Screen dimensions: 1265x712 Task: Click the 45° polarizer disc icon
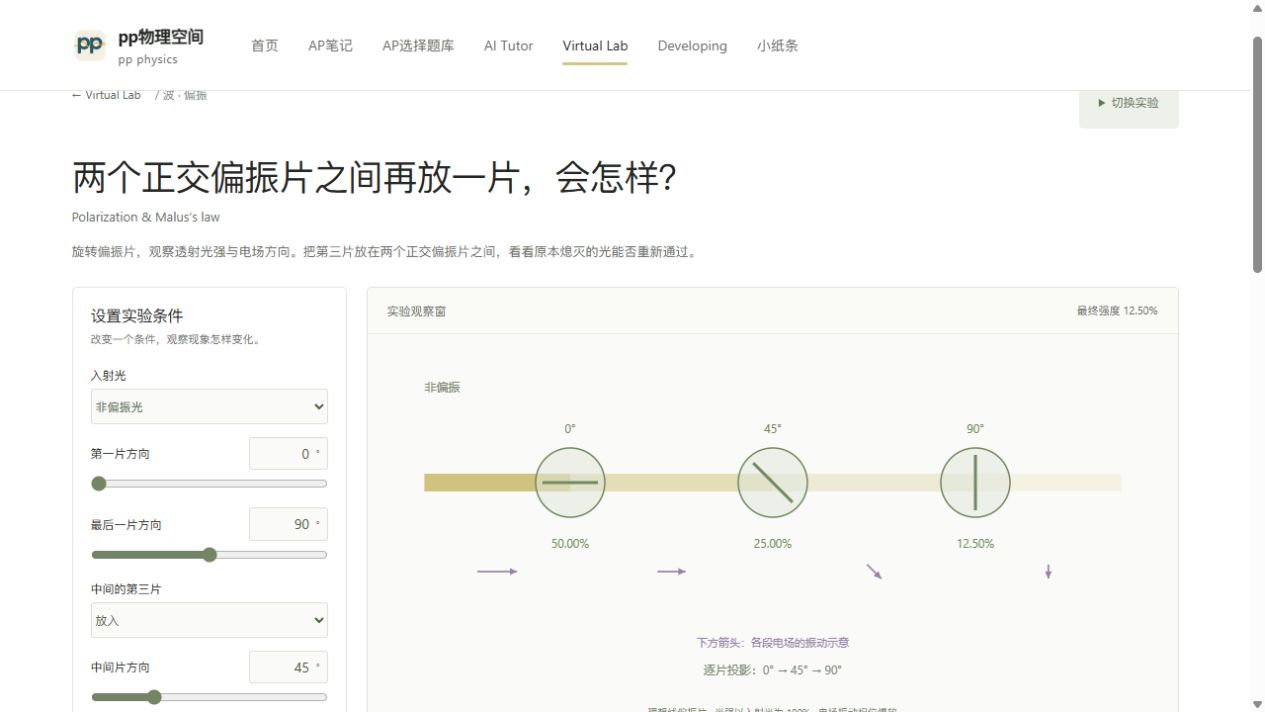773,483
